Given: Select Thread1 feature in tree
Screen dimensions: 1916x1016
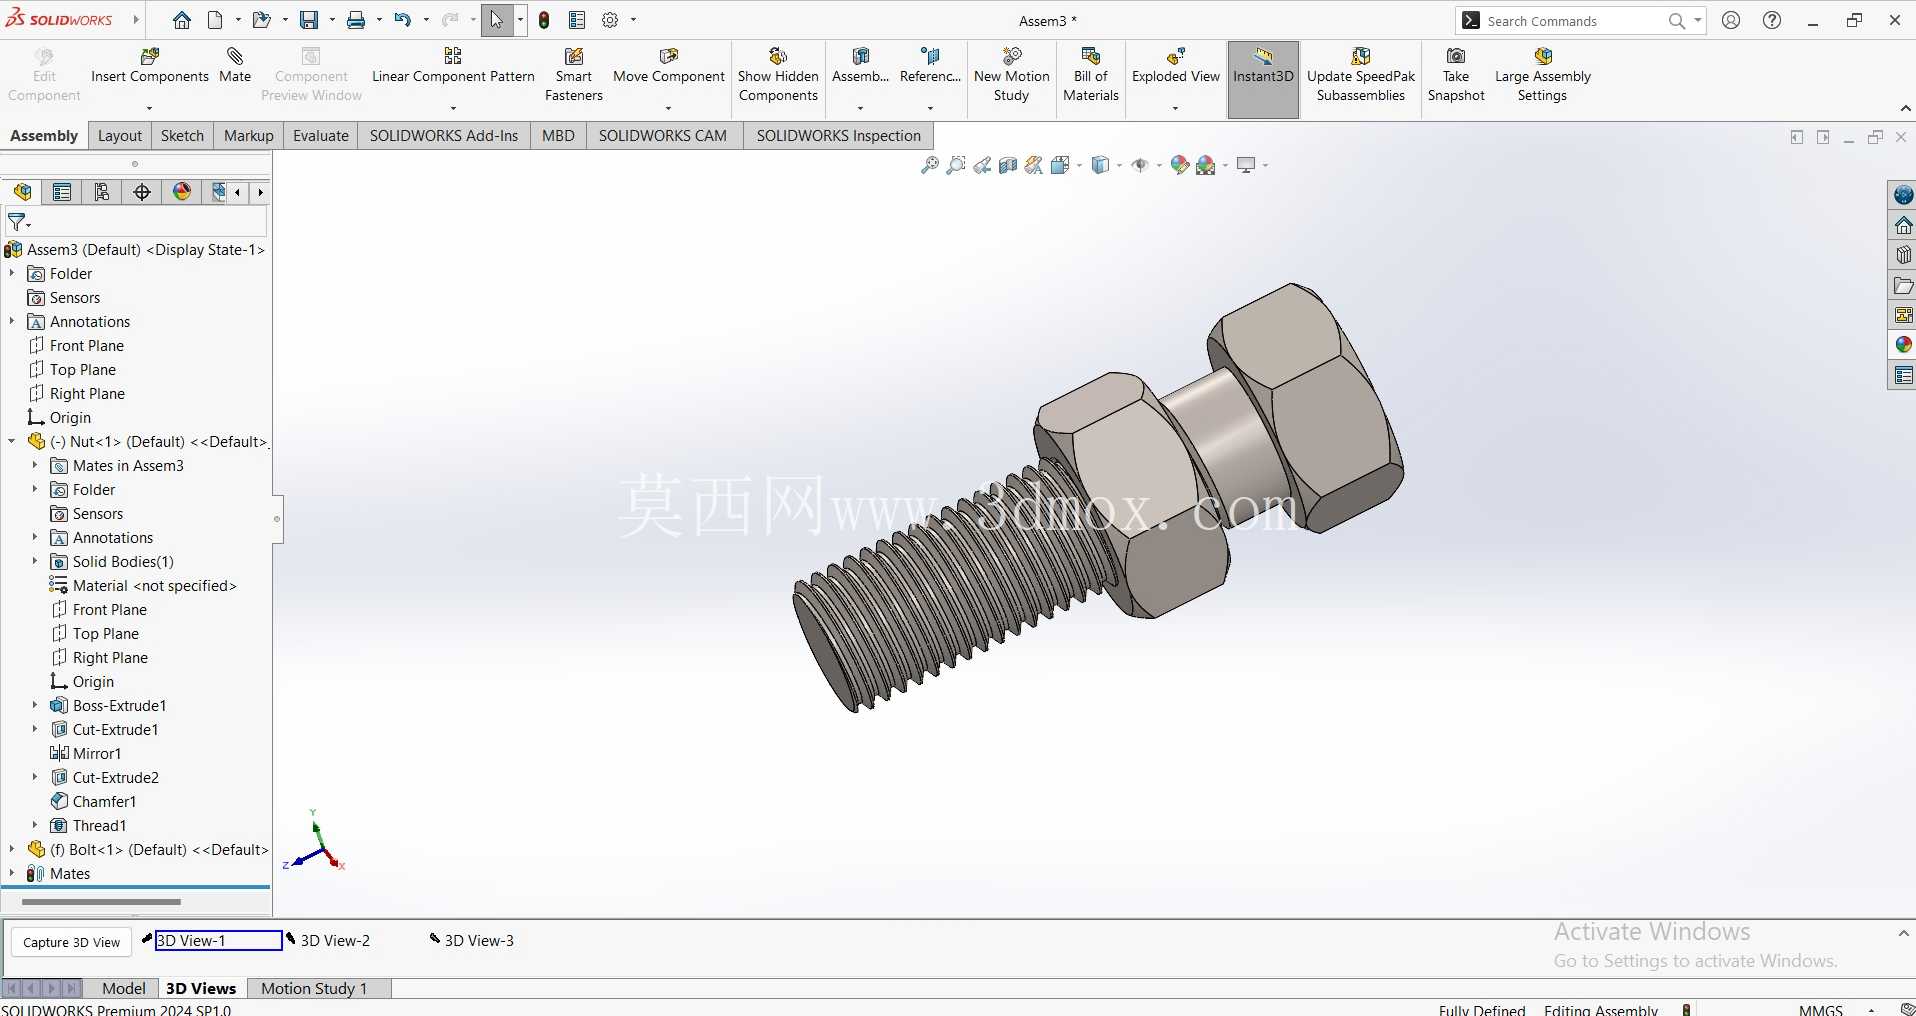Looking at the screenshot, I should pos(99,826).
